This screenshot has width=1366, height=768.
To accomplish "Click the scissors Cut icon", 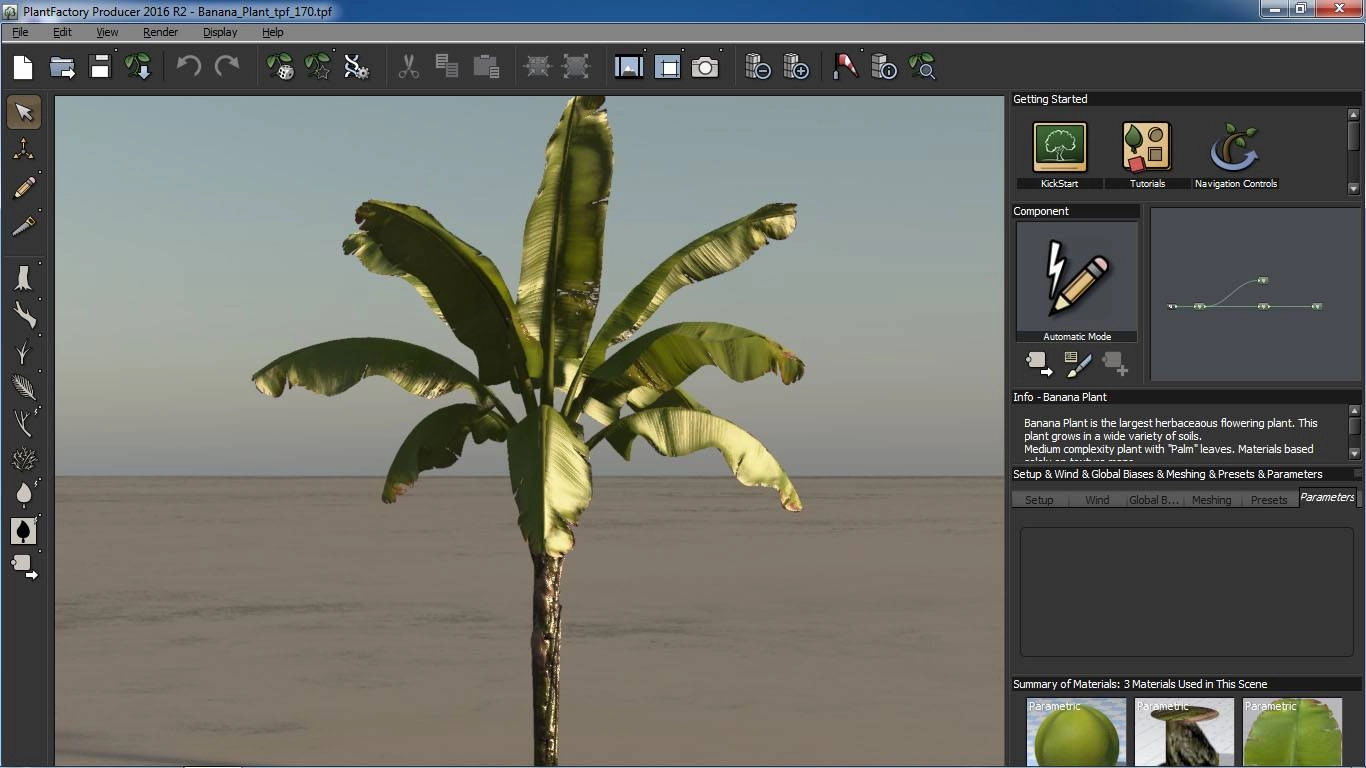I will click(x=409, y=67).
